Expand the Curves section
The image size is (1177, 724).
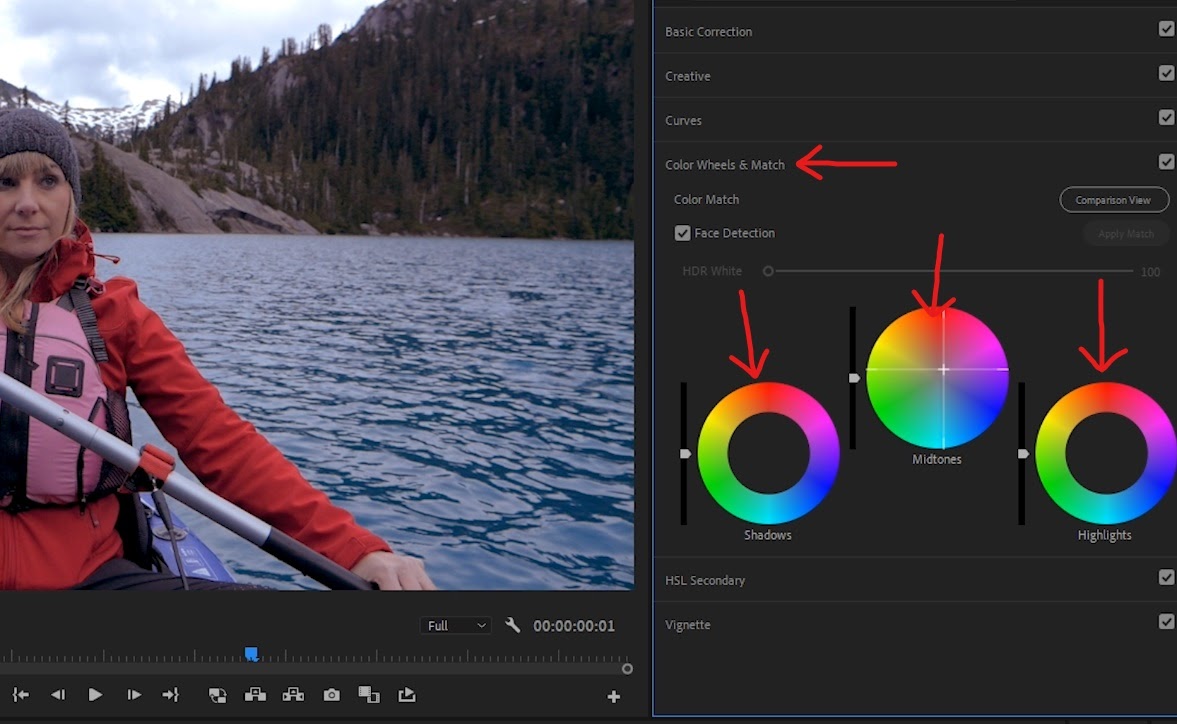[x=683, y=120]
